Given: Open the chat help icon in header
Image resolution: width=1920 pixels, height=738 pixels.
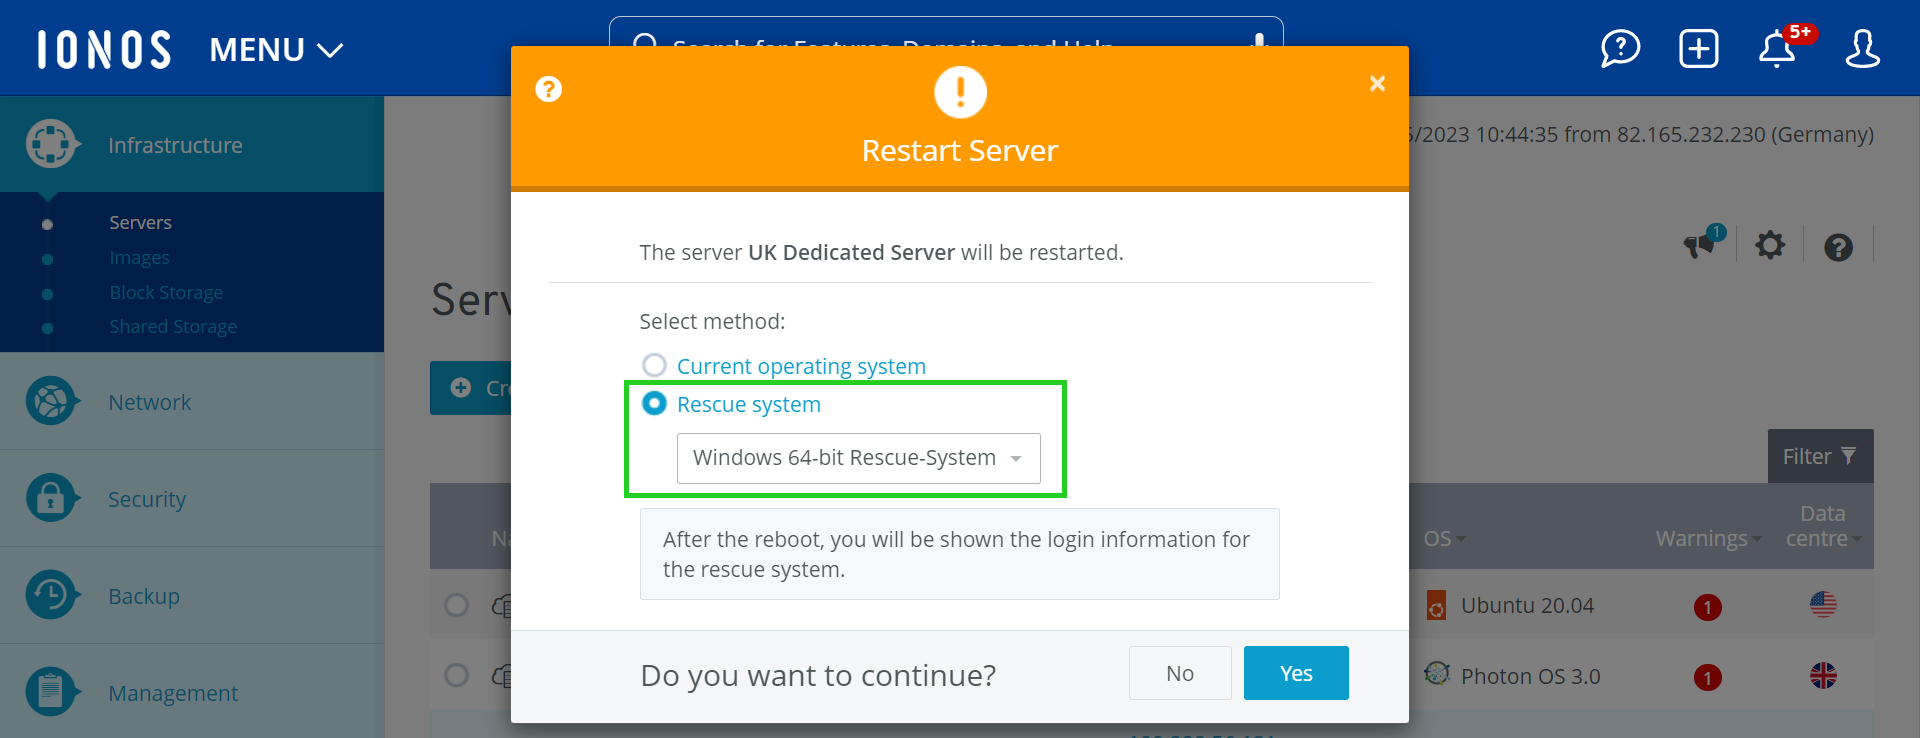Looking at the screenshot, I should [x=1620, y=48].
